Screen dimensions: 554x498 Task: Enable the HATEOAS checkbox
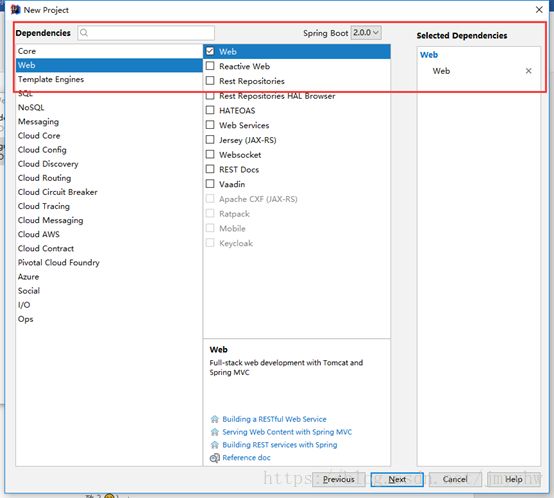(x=210, y=110)
